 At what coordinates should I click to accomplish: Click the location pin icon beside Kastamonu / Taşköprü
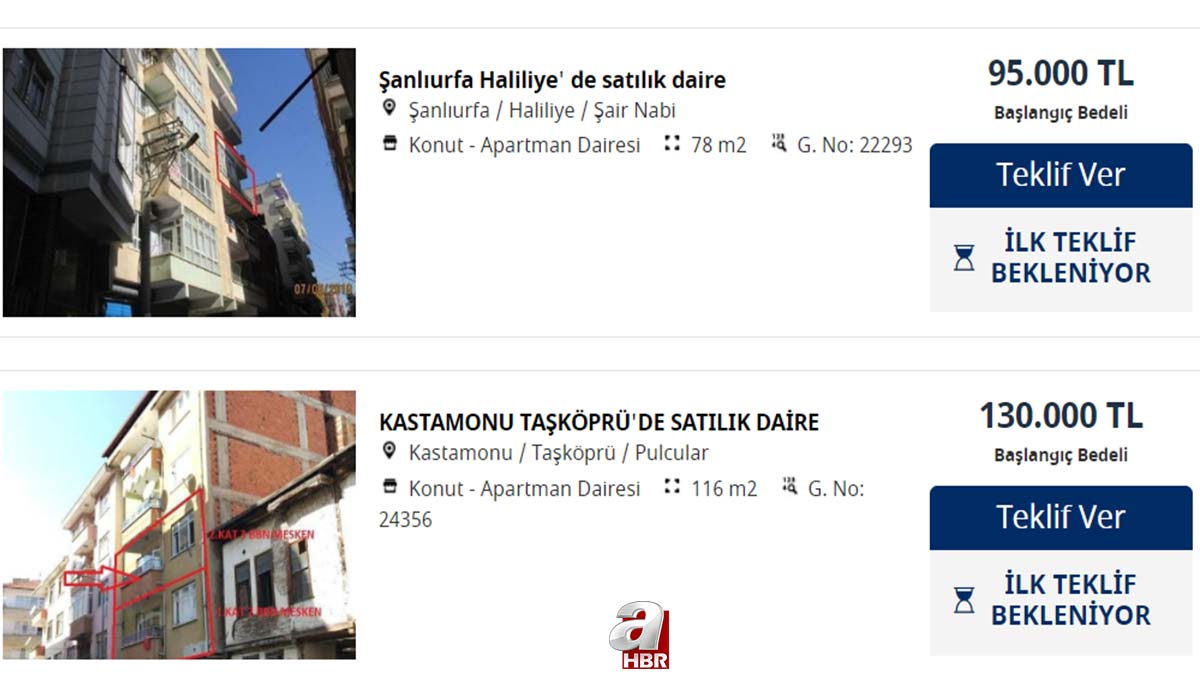[x=390, y=451]
